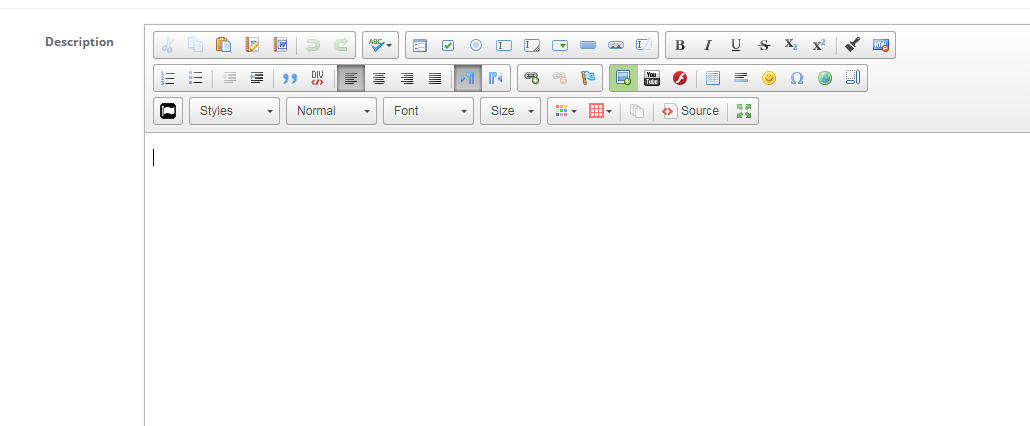Screen dimensions: 1030x426
Task: Toggle Underline formatting
Action: (736, 45)
